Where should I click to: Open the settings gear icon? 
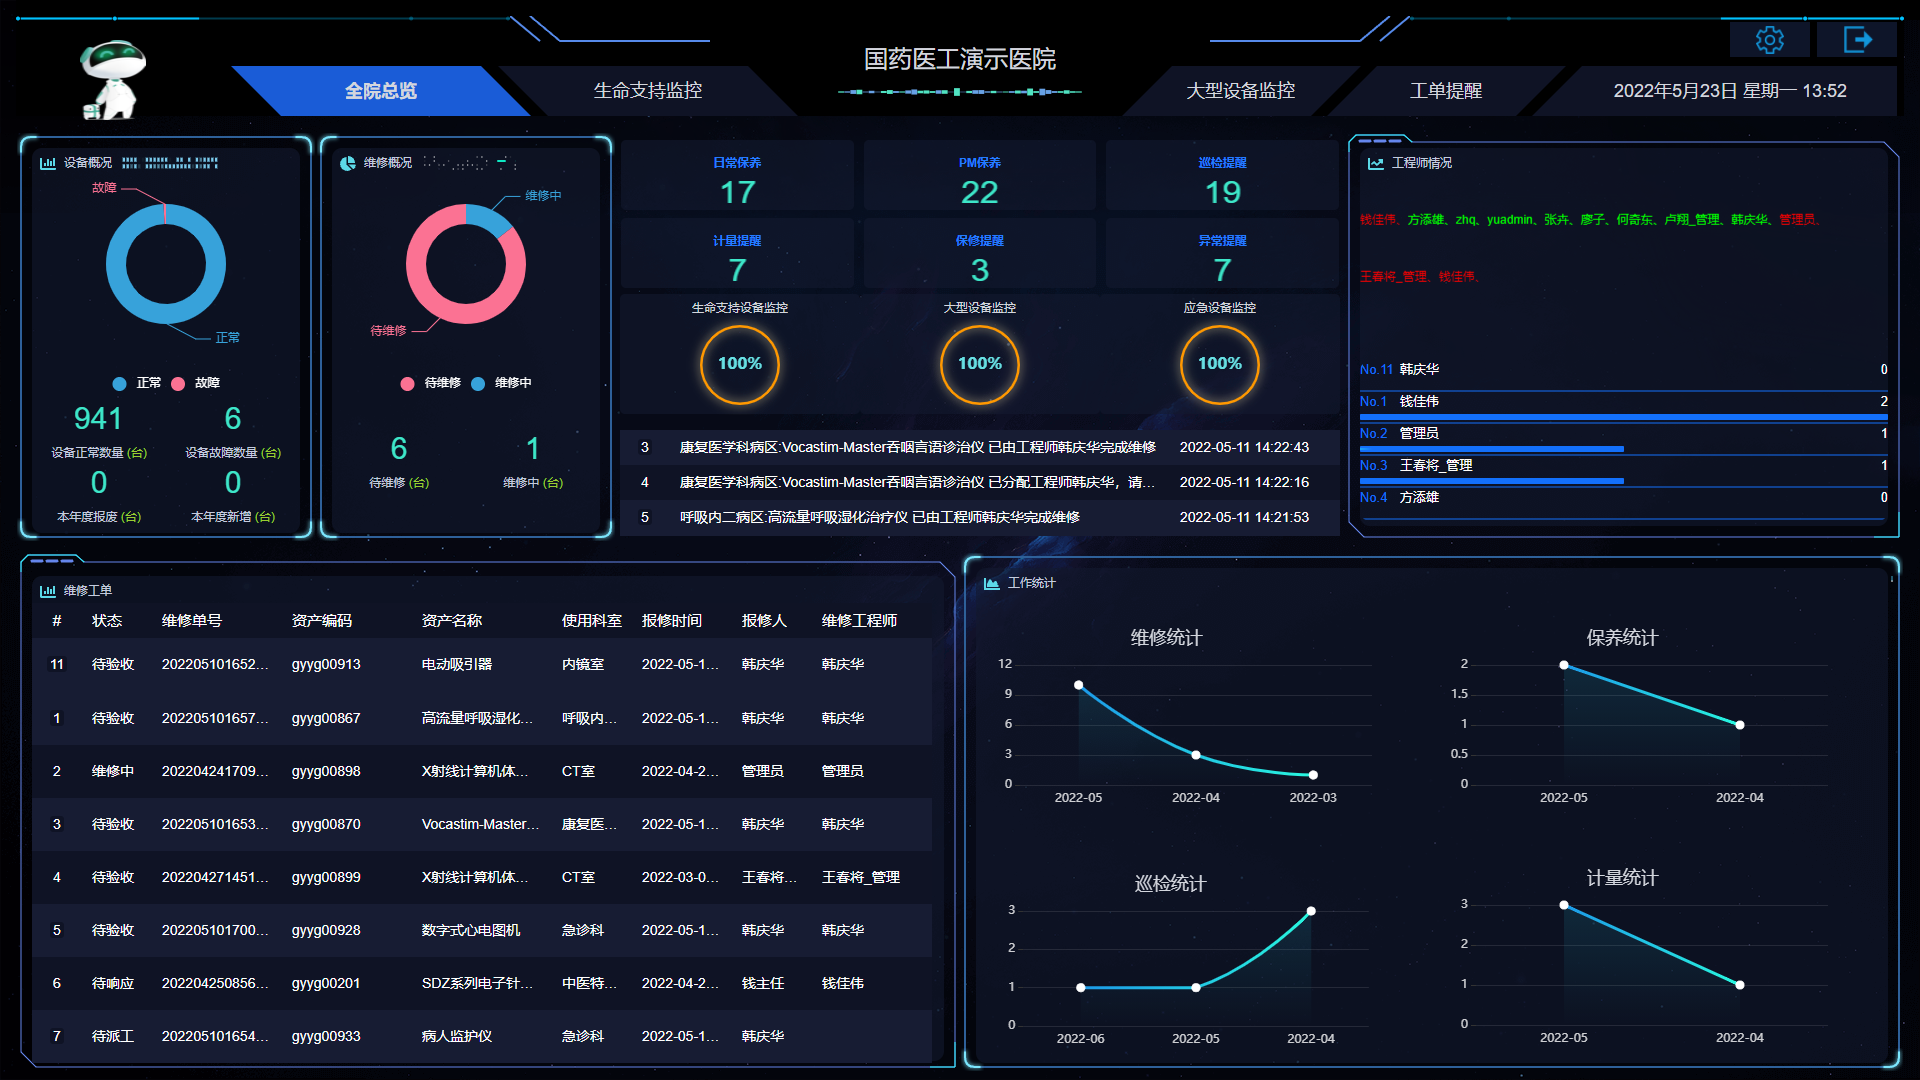[1769, 40]
